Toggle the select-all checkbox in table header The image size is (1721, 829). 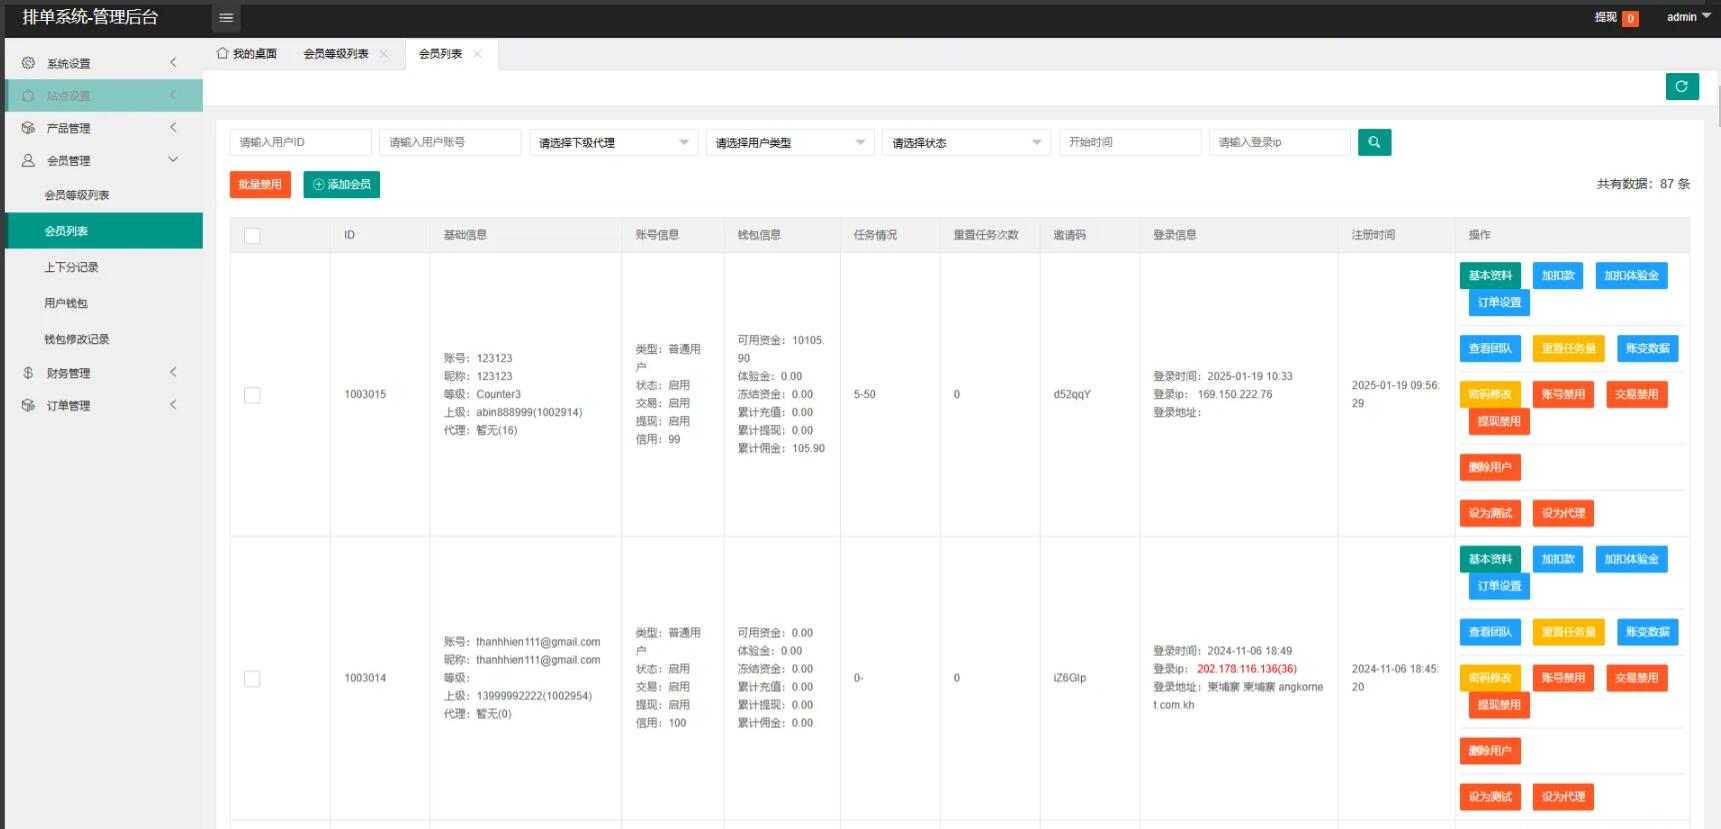[252, 236]
